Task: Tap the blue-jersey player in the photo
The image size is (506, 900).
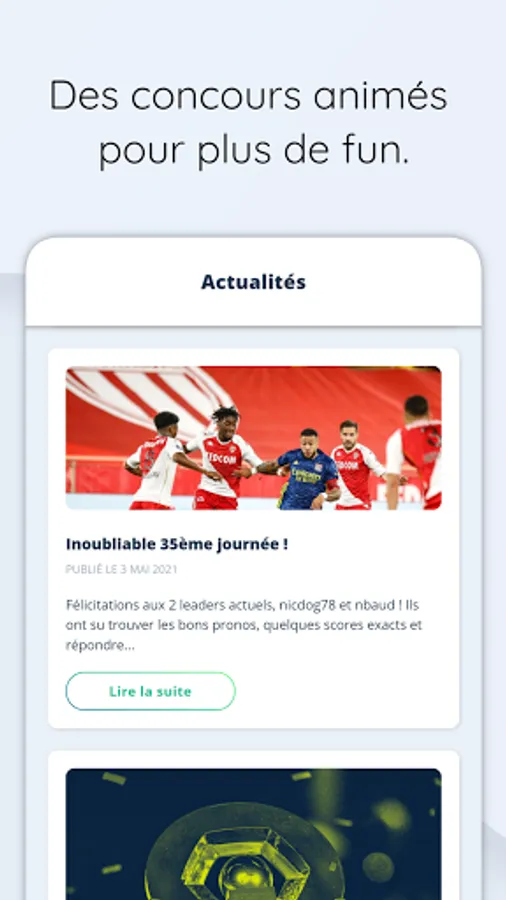Action: (x=307, y=470)
